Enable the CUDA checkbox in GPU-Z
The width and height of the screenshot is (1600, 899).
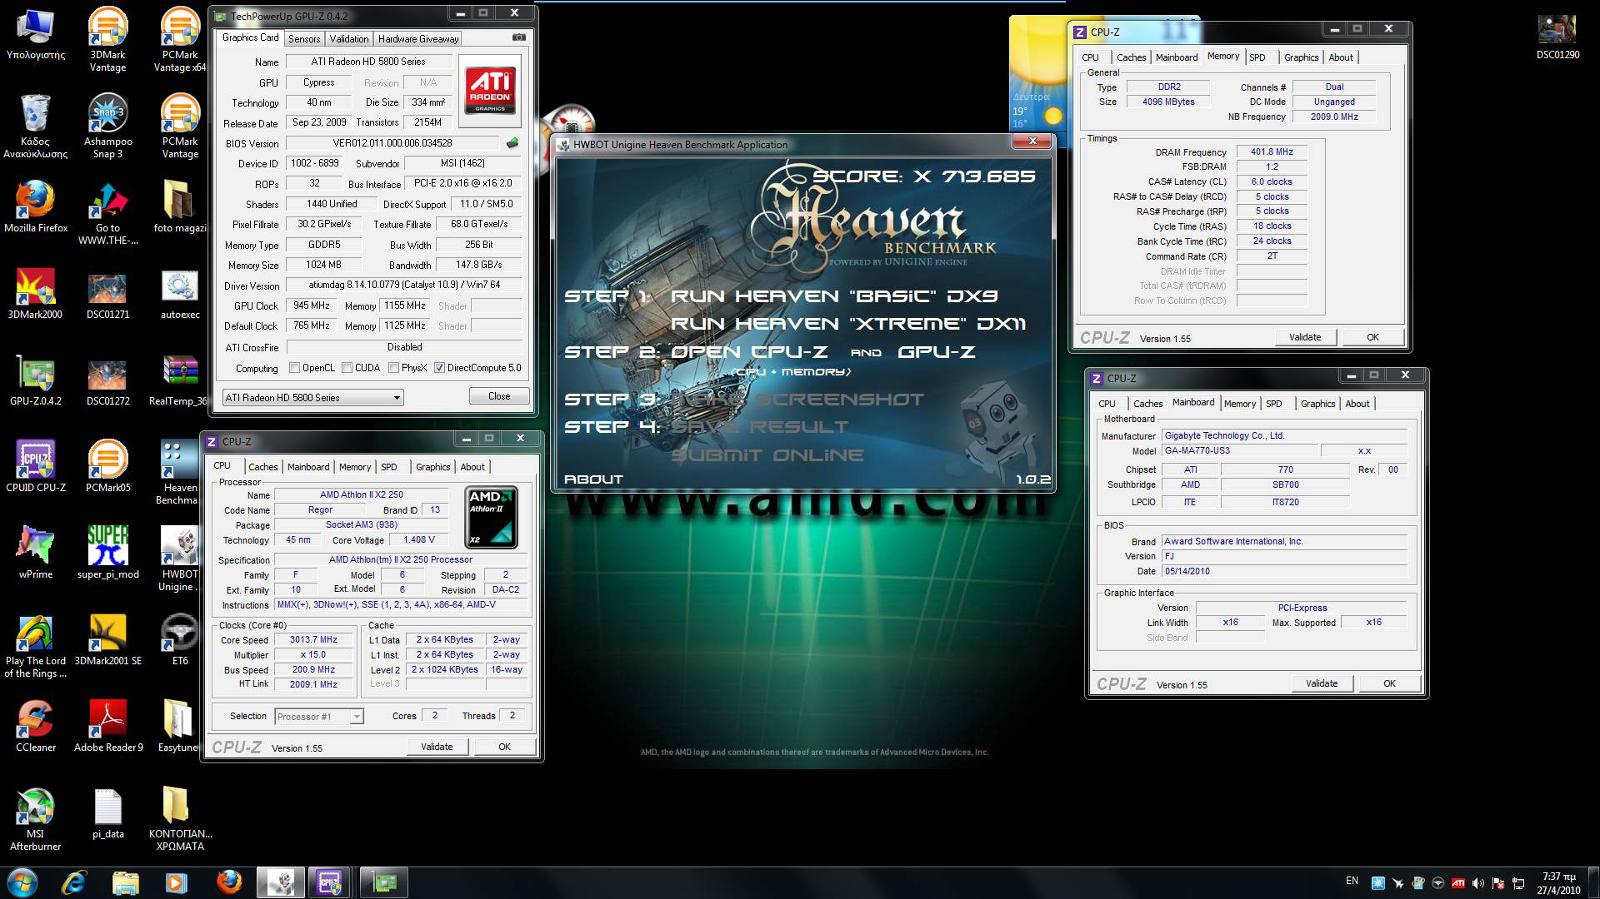point(347,368)
